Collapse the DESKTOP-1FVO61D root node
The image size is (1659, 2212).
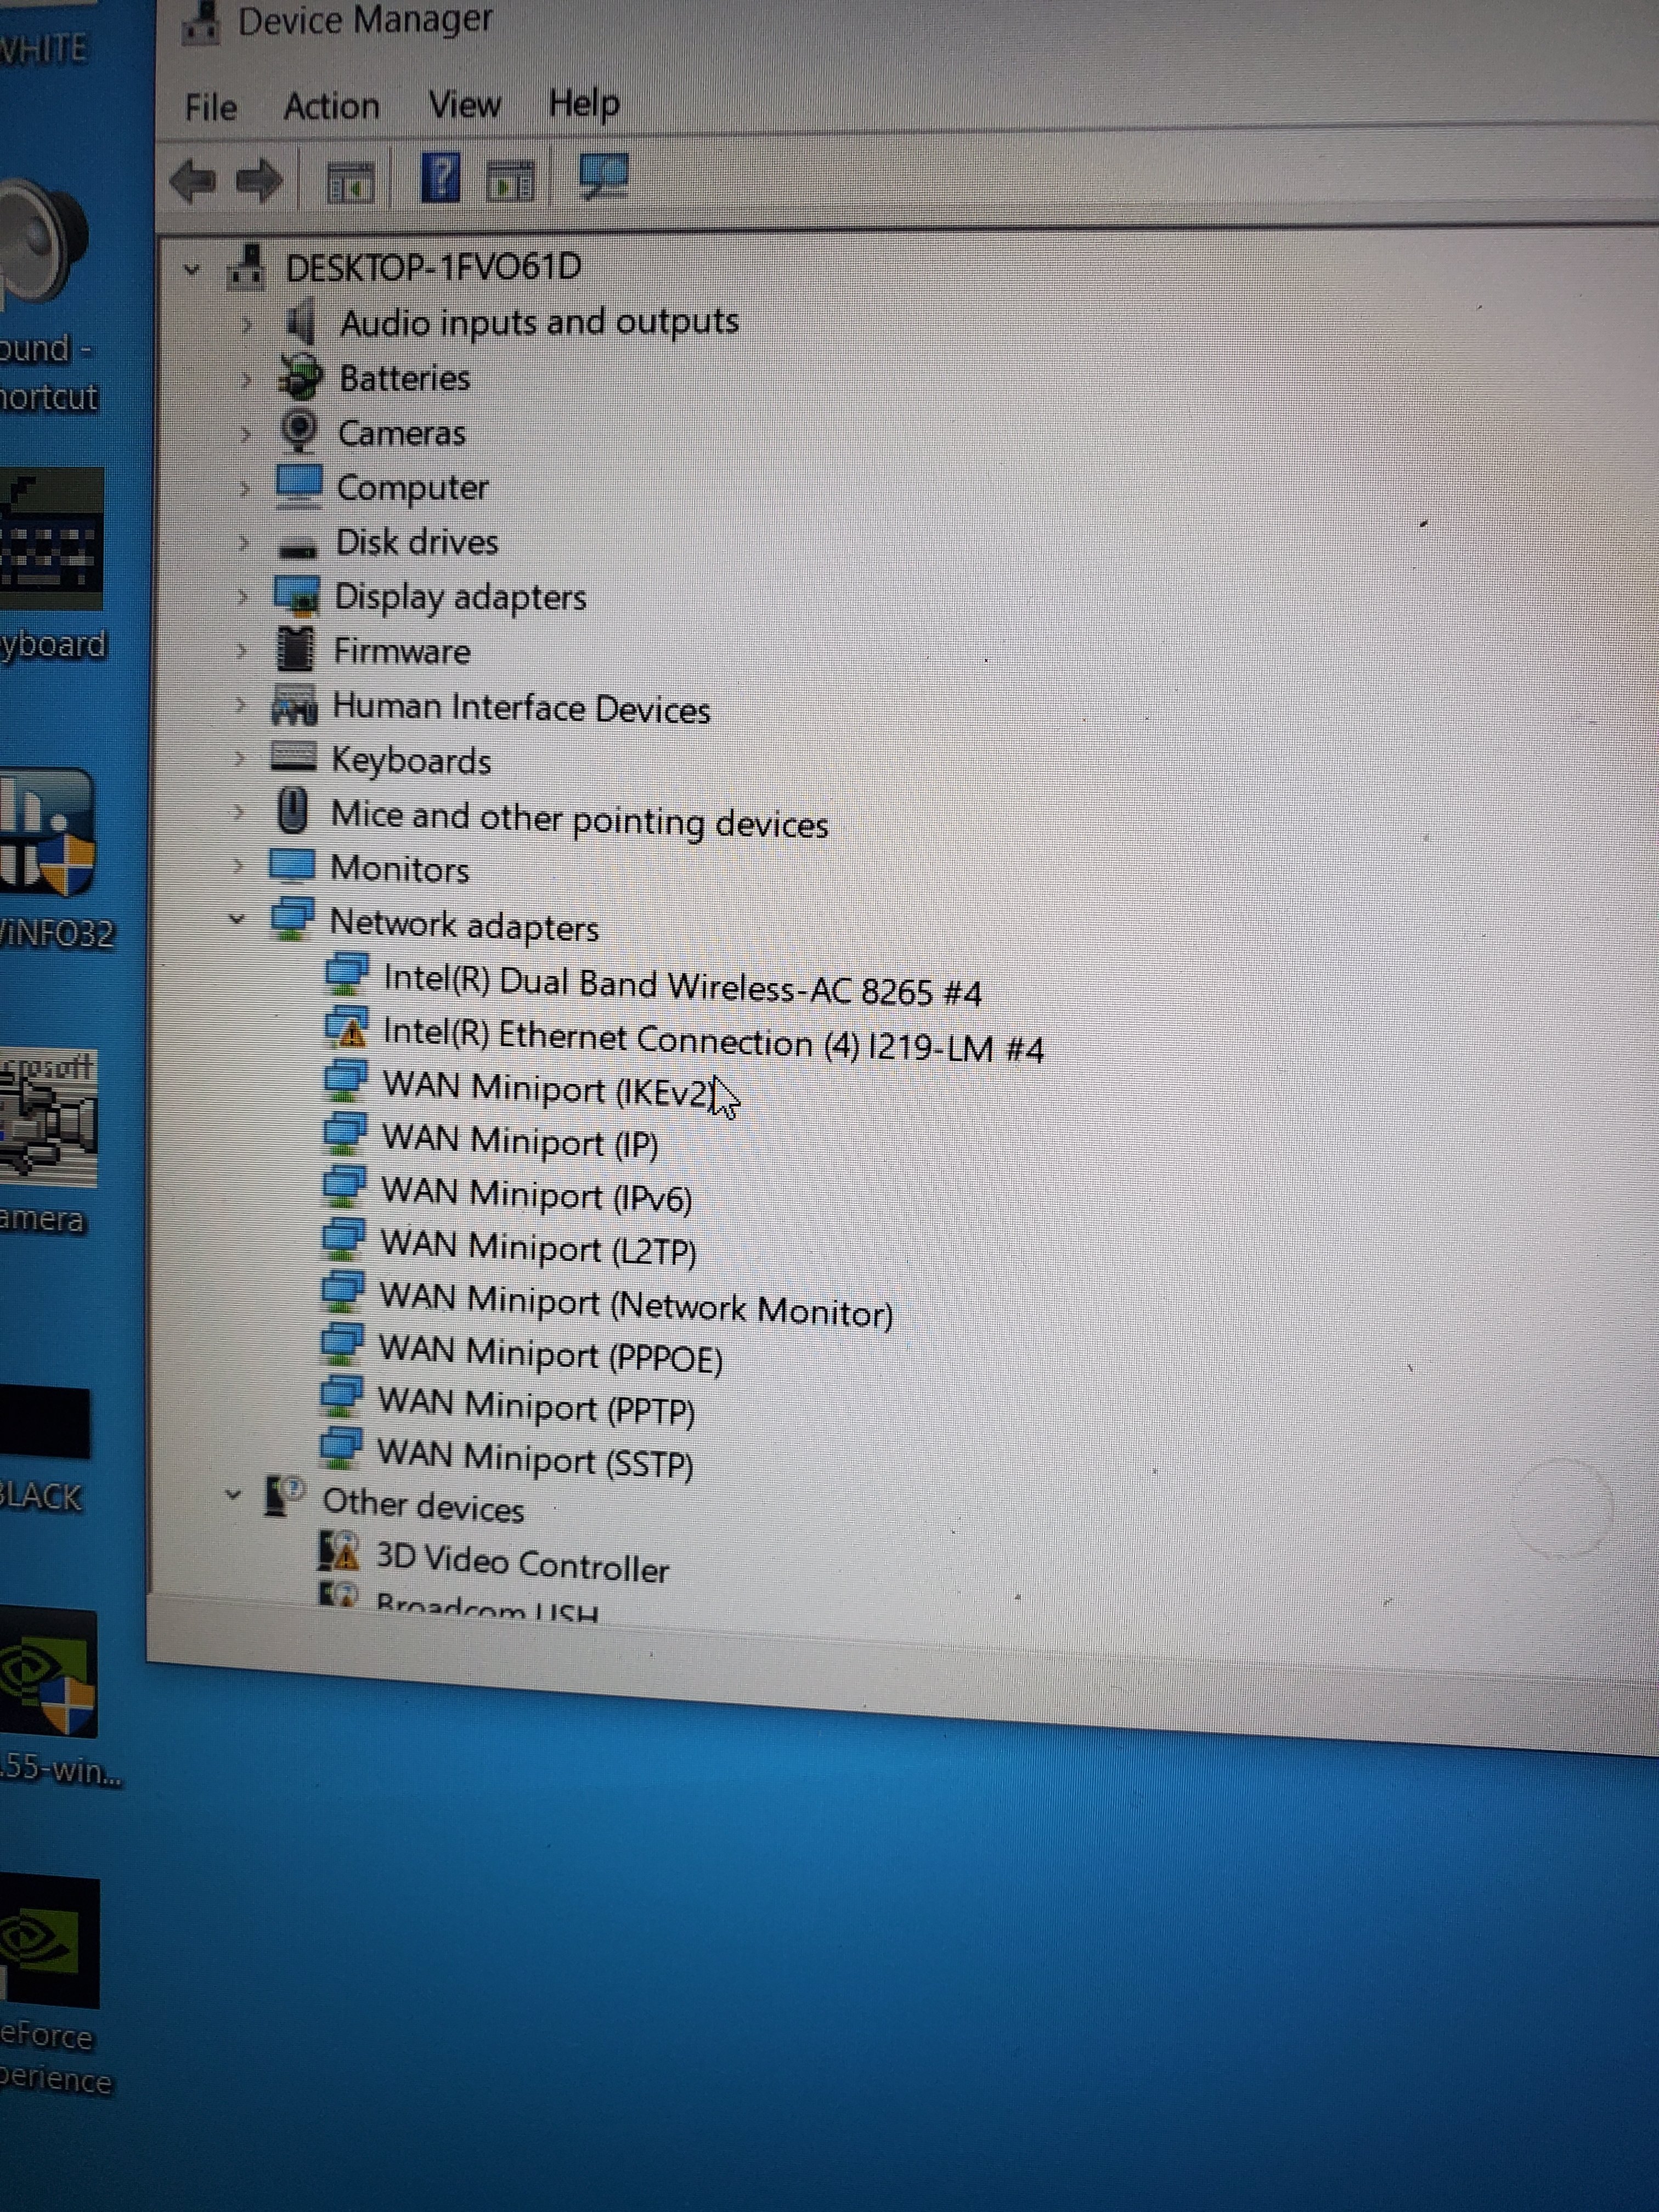click(192, 269)
